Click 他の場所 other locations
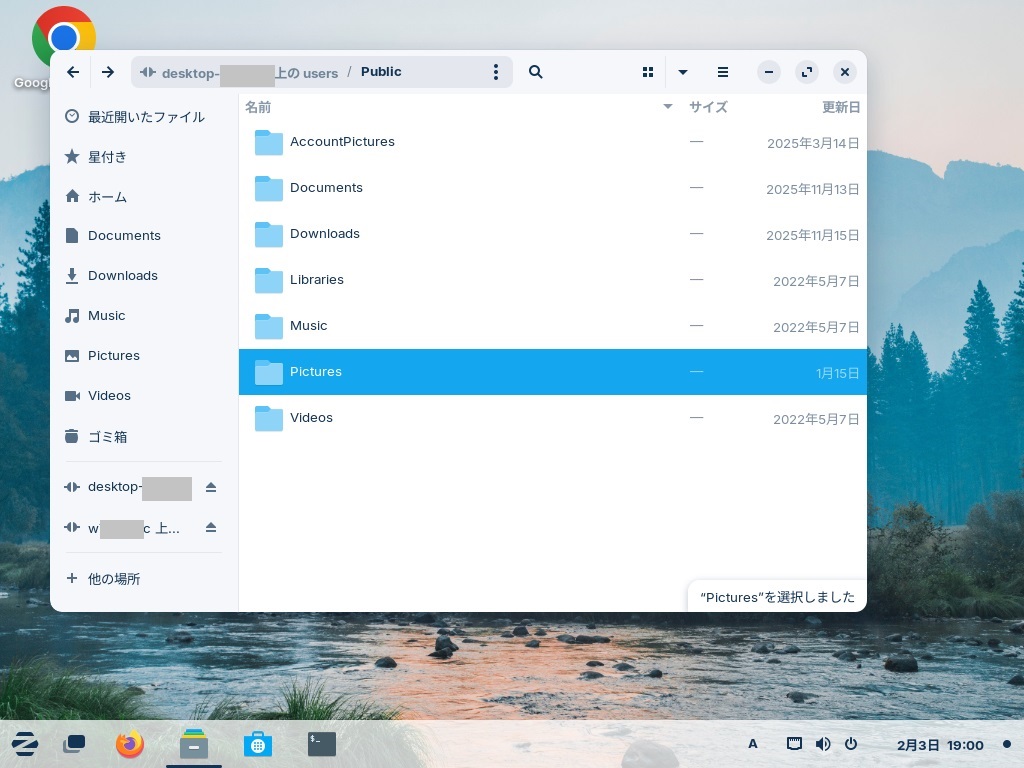Image resolution: width=1024 pixels, height=768 pixels. tap(113, 579)
